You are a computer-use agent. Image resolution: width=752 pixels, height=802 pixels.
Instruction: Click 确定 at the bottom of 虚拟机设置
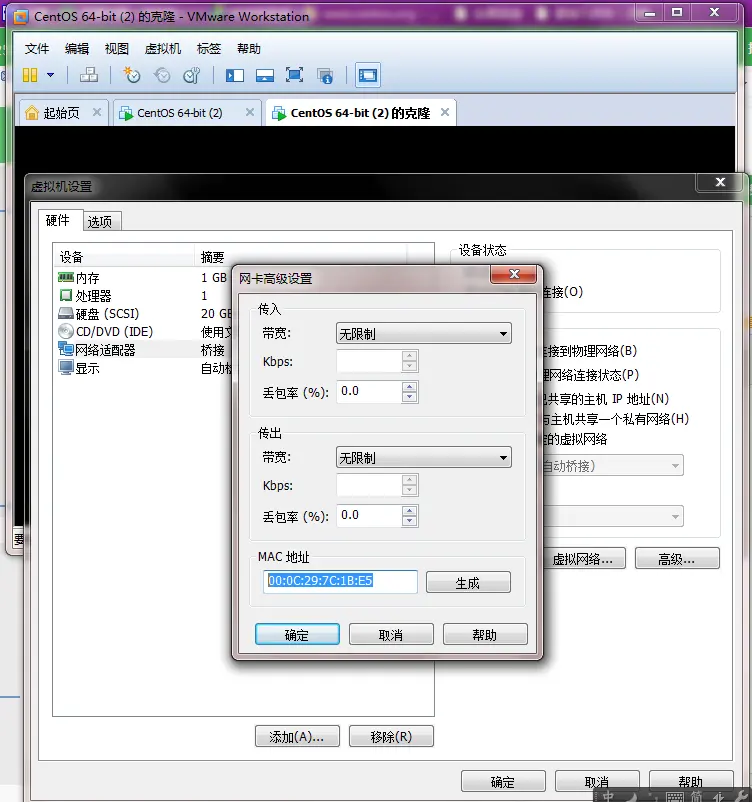coord(503,782)
